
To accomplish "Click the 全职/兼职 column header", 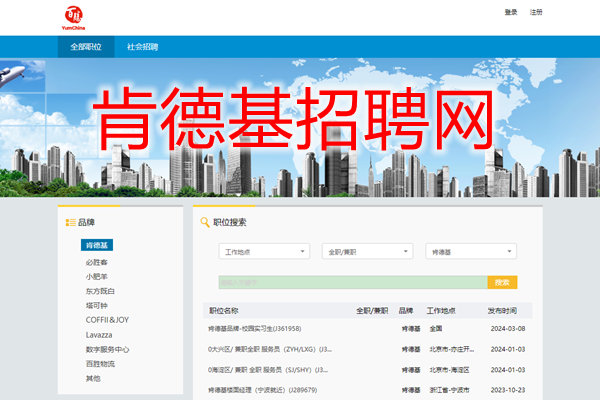I will point(372,310).
